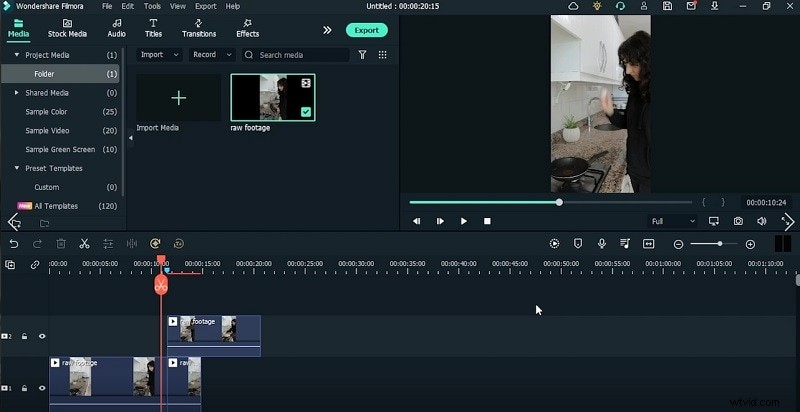Open the Export menu

coord(206,6)
